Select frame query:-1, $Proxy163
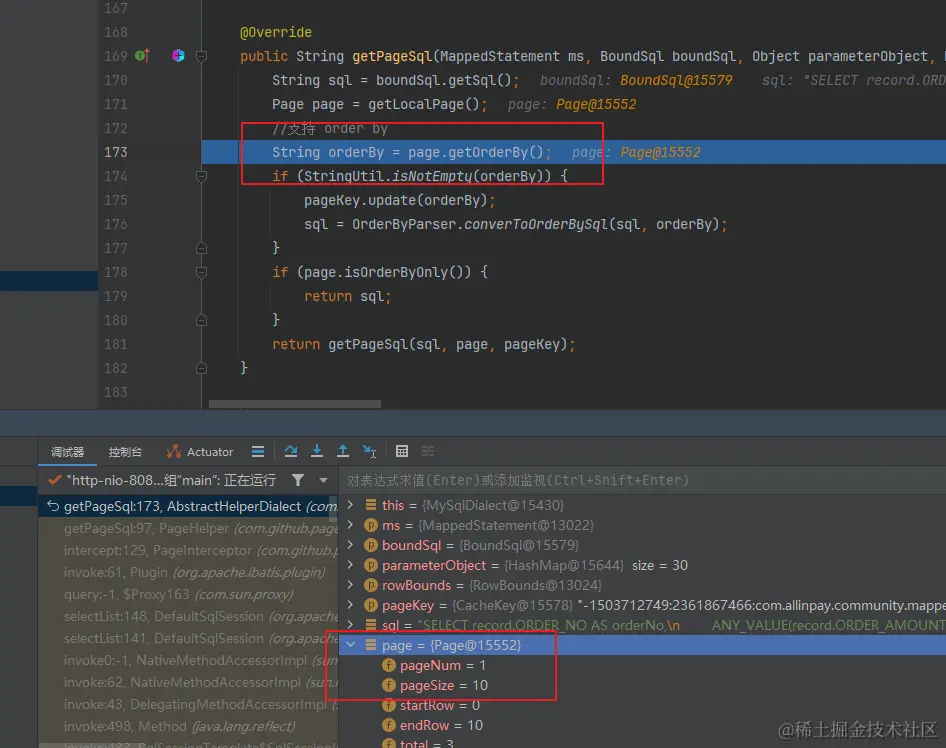The width and height of the screenshot is (946, 748). coord(188,594)
